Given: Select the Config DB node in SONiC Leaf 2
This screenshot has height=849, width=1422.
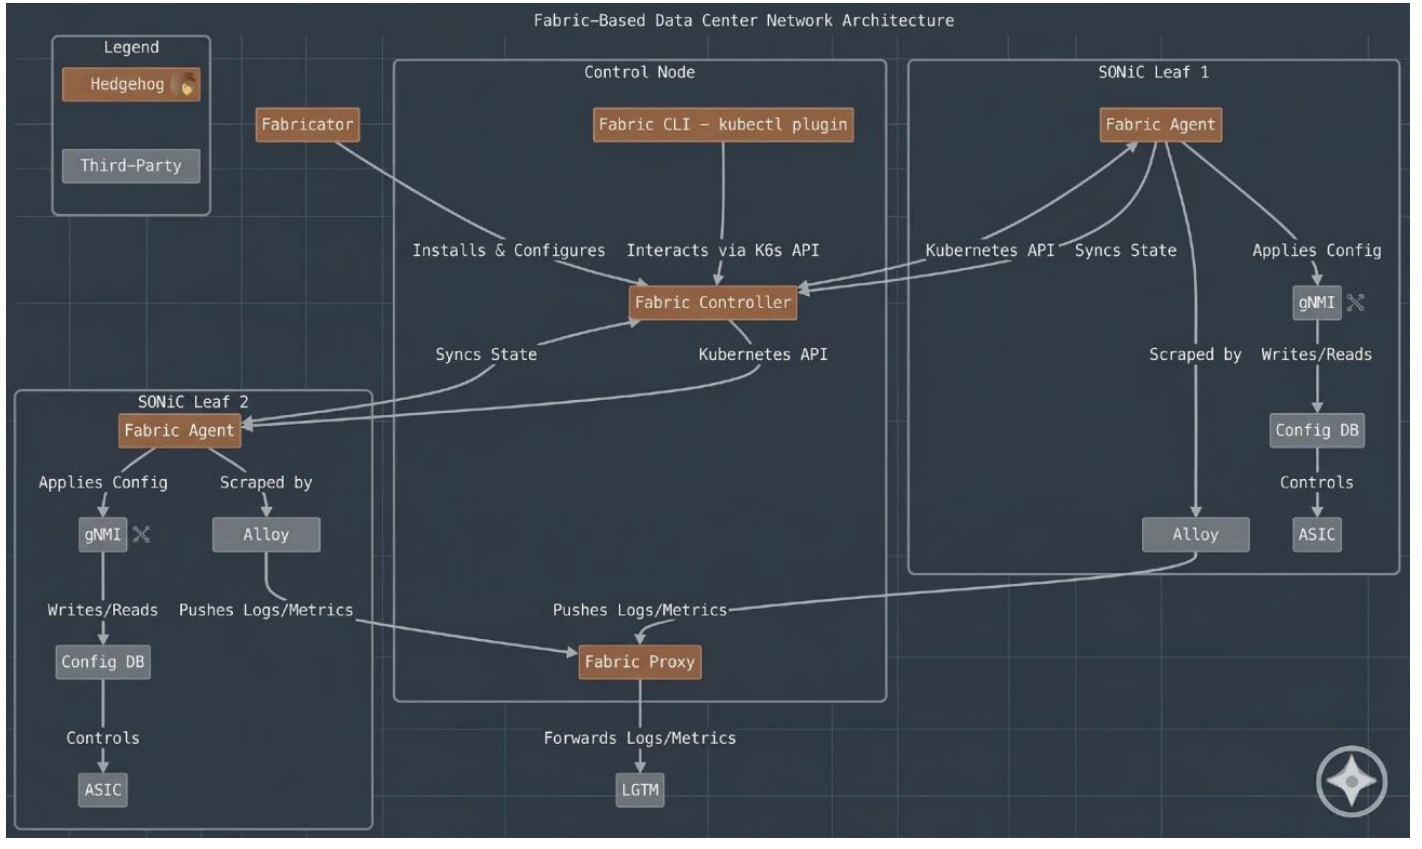Looking at the screenshot, I should (x=103, y=661).
